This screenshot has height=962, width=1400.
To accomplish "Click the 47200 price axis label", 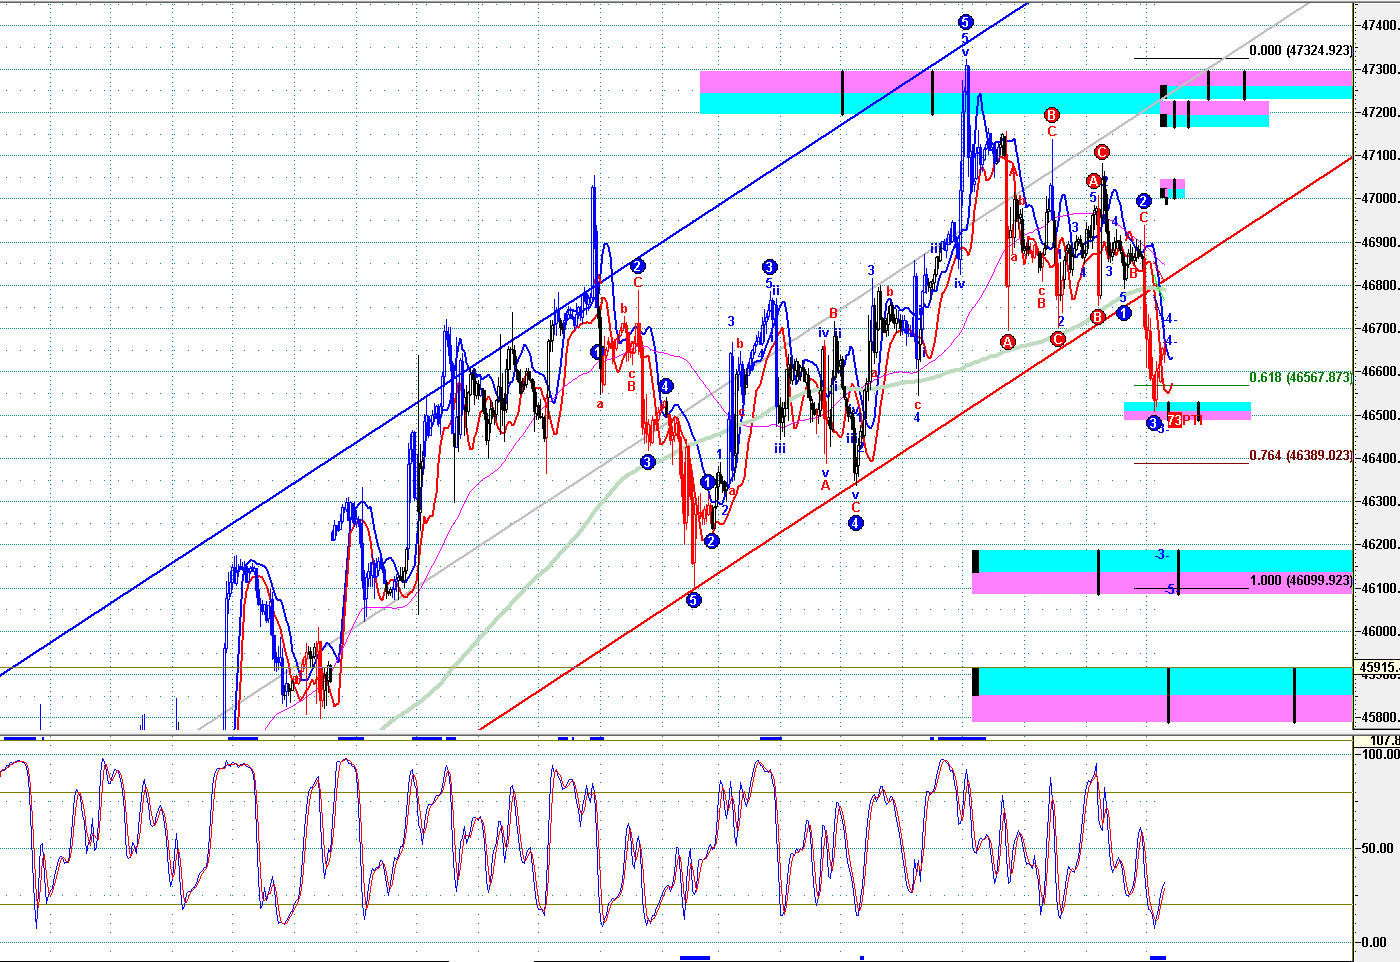I will tap(1380, 112).
